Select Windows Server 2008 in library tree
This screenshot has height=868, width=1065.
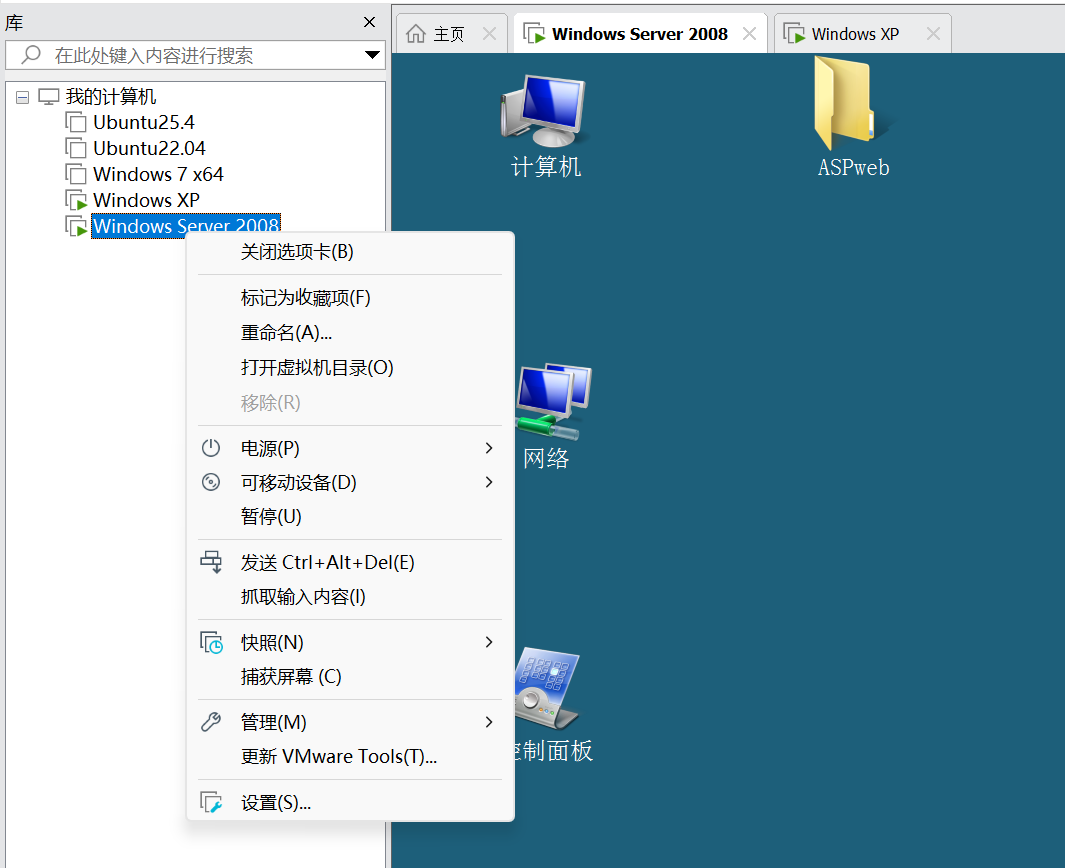coord(185,225)
